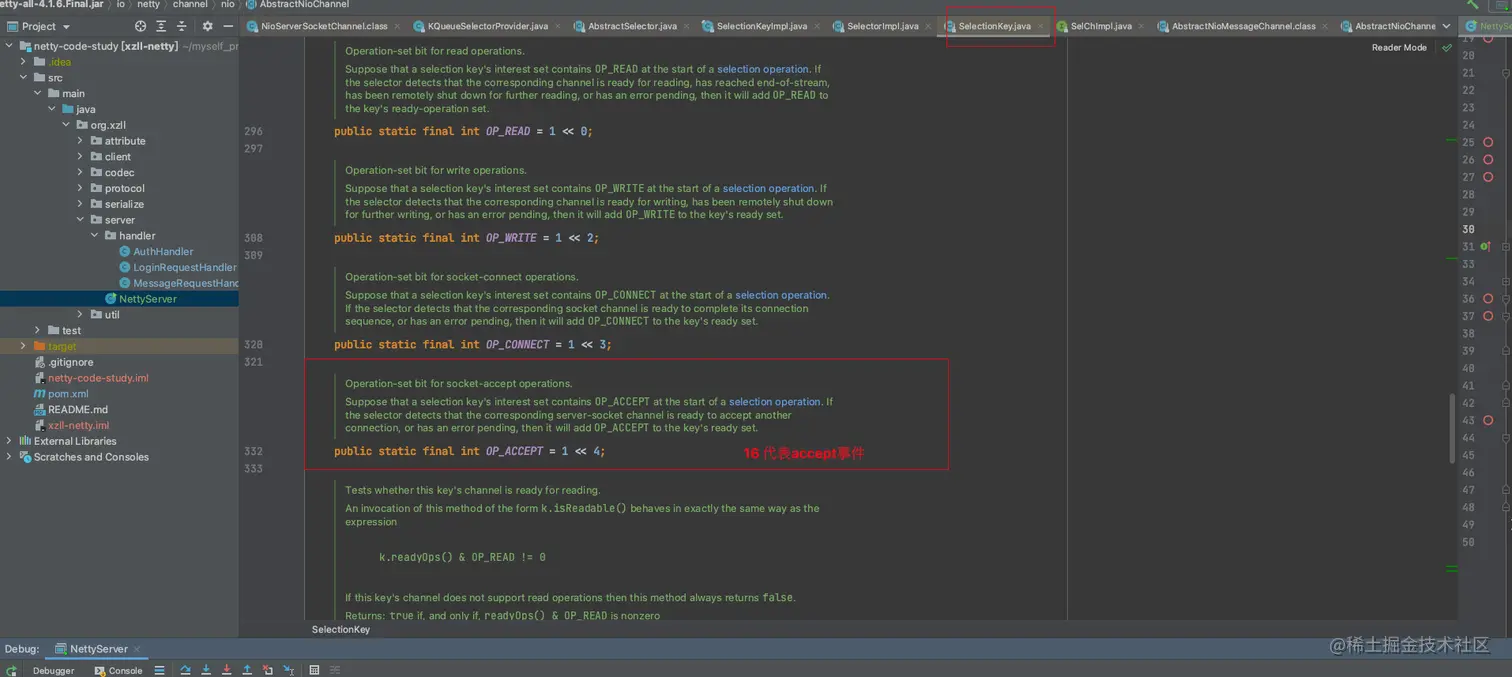Image resolution: width=1512 pixels, height=677 pixels.
Task: Collapse the handler package
Action: point(94,236)
